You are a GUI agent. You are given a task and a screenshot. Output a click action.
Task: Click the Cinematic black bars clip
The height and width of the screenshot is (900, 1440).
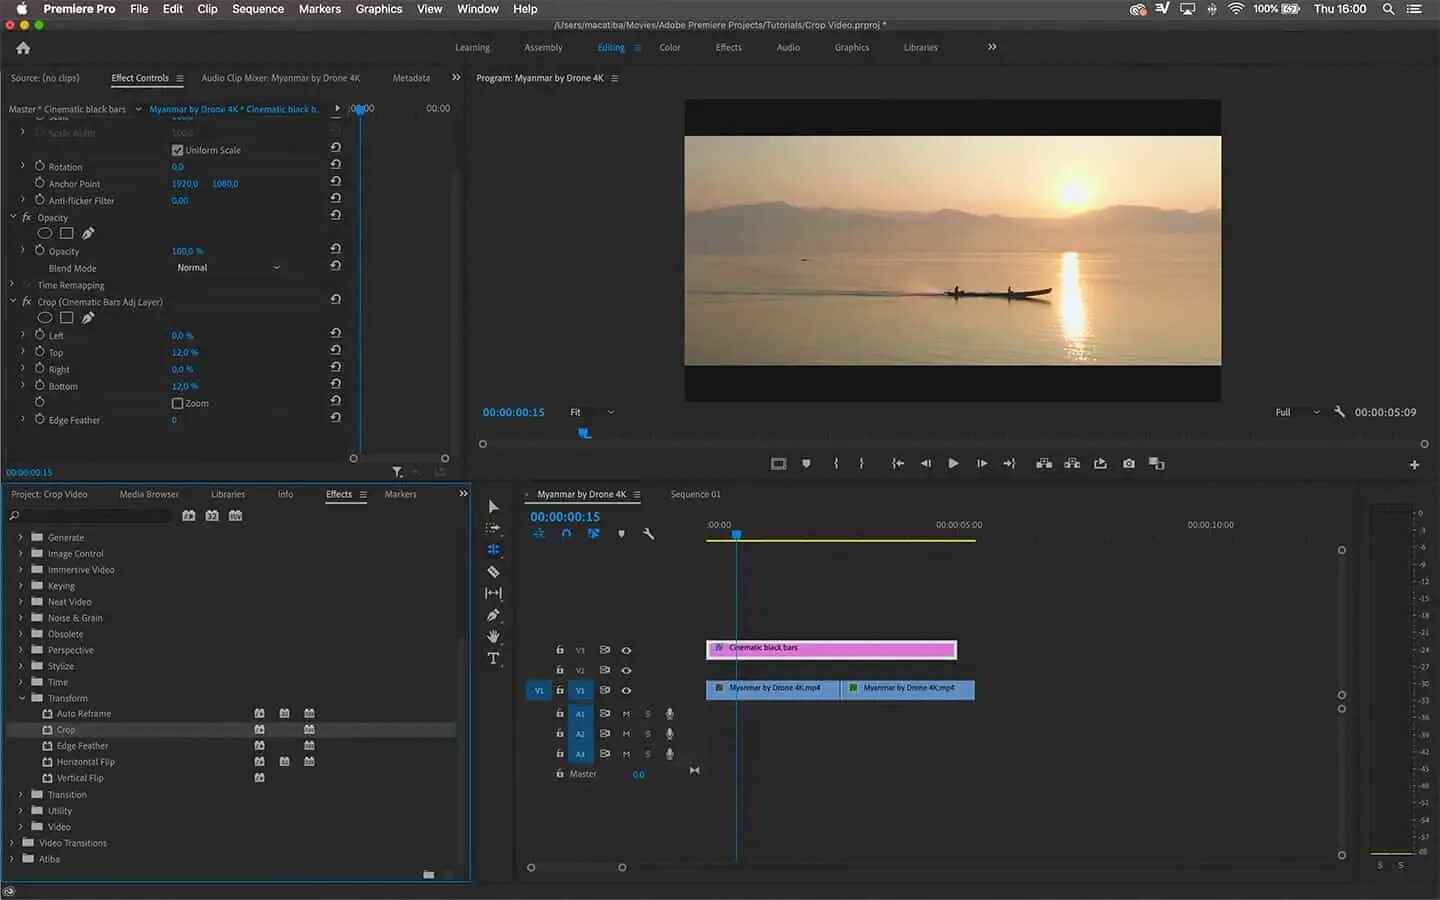[830, 649]
